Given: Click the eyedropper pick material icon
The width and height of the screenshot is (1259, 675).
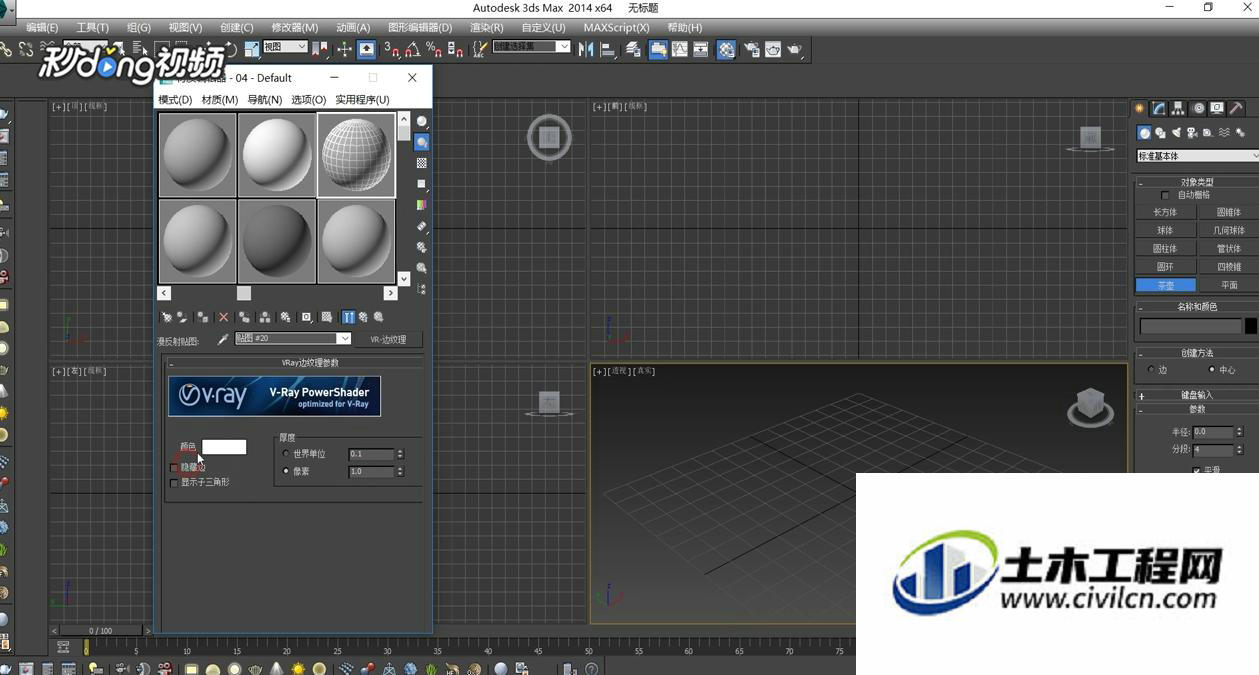Looking at the screenshot, I should tap(223, 339).
